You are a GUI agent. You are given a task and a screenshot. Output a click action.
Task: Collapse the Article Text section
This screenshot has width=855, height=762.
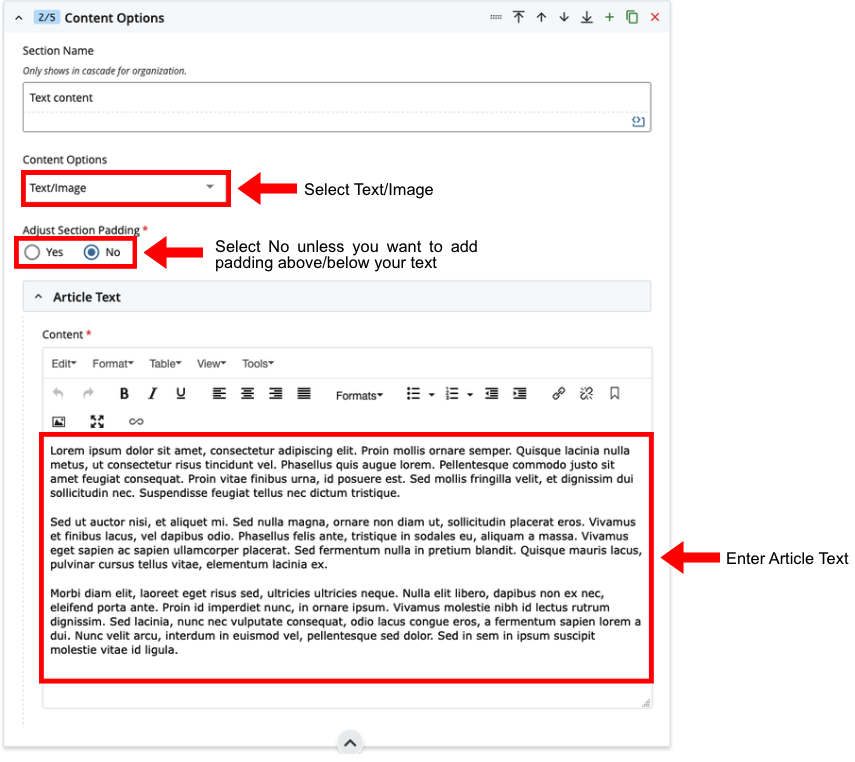(39, 297)
